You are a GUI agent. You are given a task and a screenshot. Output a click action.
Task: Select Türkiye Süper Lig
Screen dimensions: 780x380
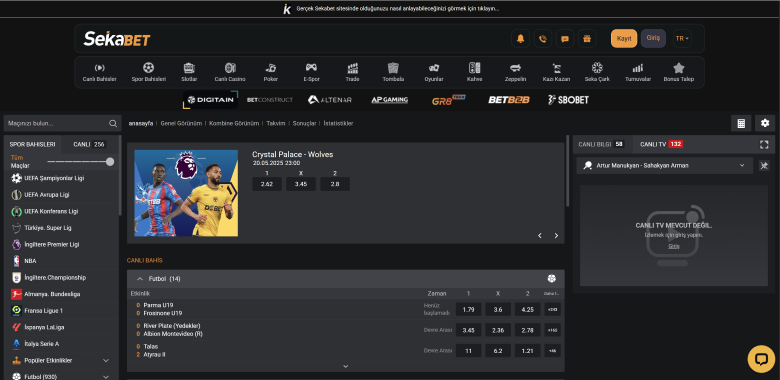[61, 228]
